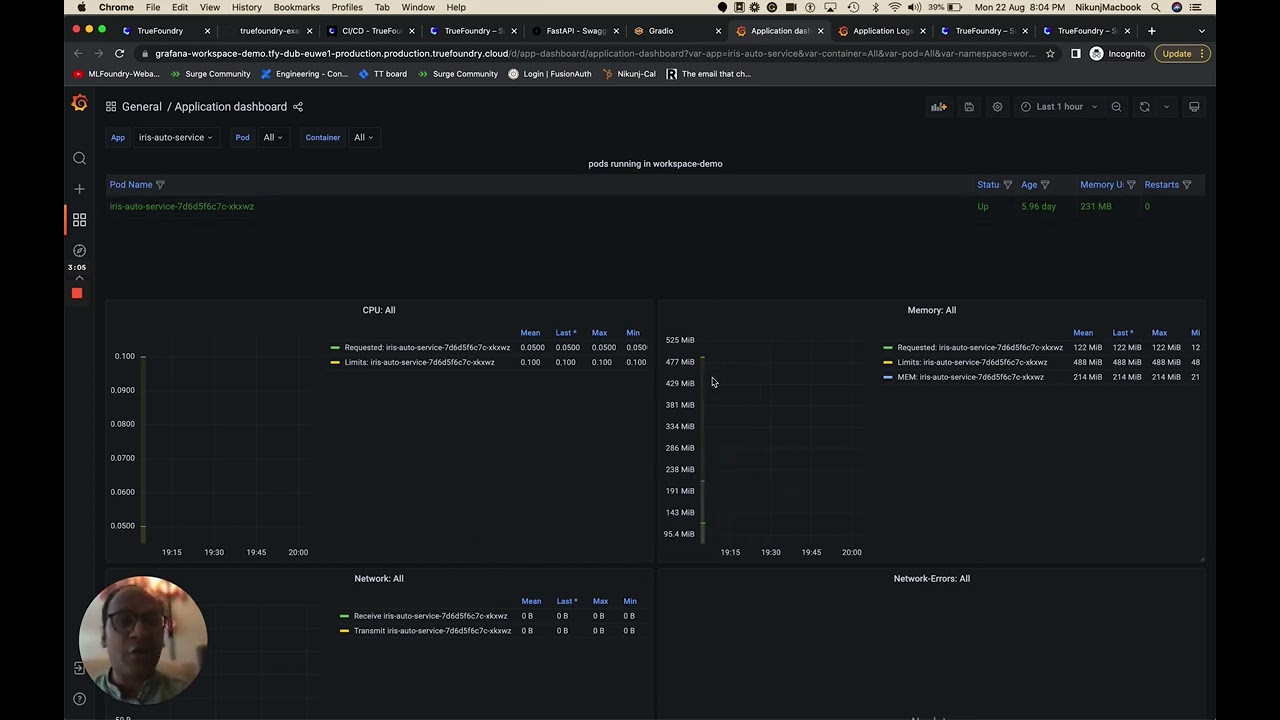Open the dashboard grid icon beside General

point(111,107)
